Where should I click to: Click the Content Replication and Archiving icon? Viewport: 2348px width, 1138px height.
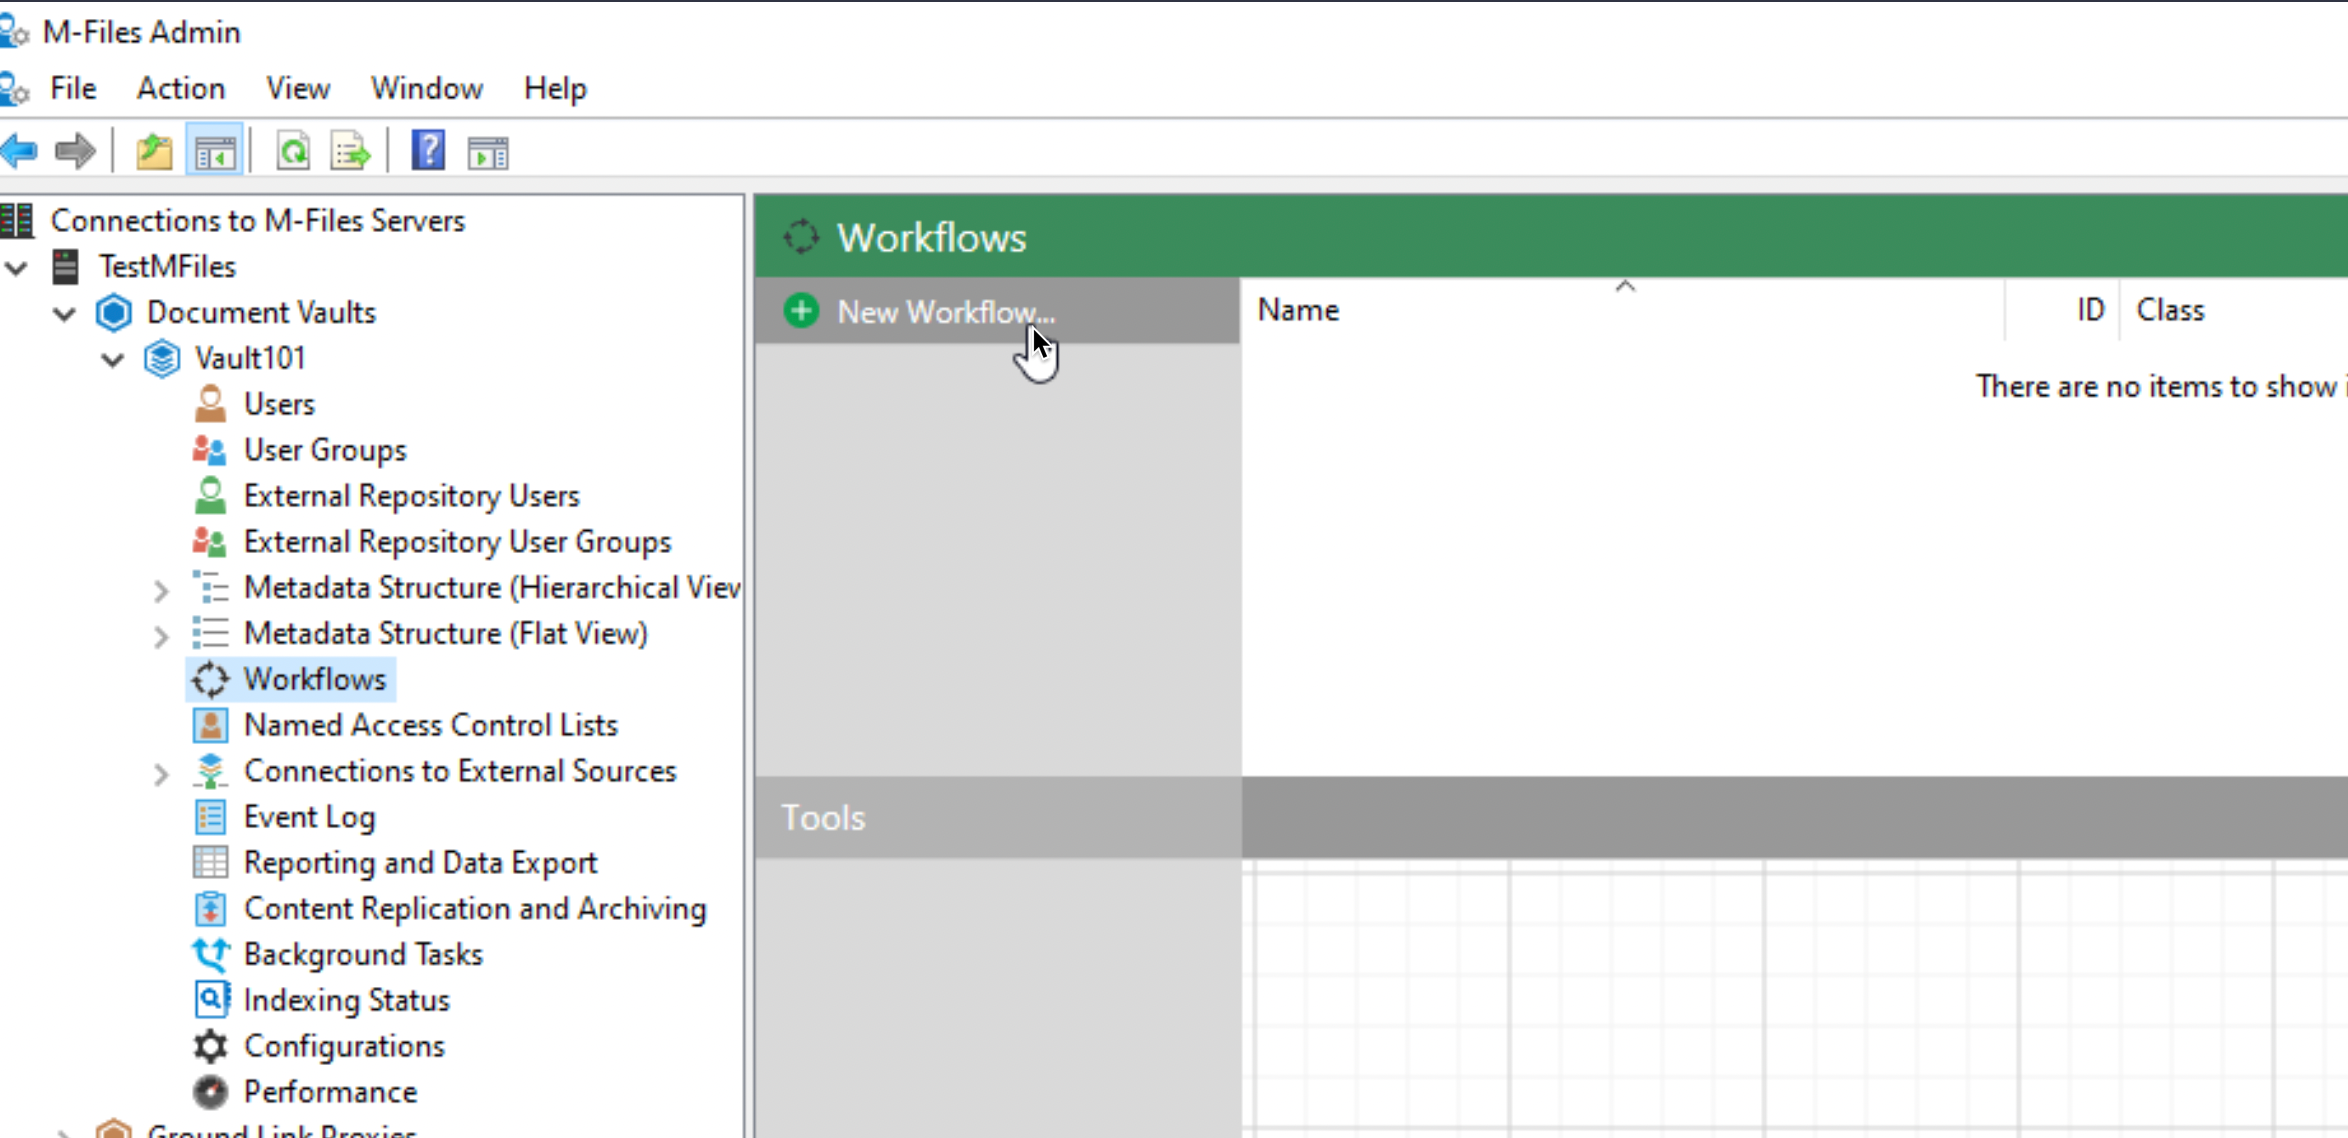(x=210, y=908)
